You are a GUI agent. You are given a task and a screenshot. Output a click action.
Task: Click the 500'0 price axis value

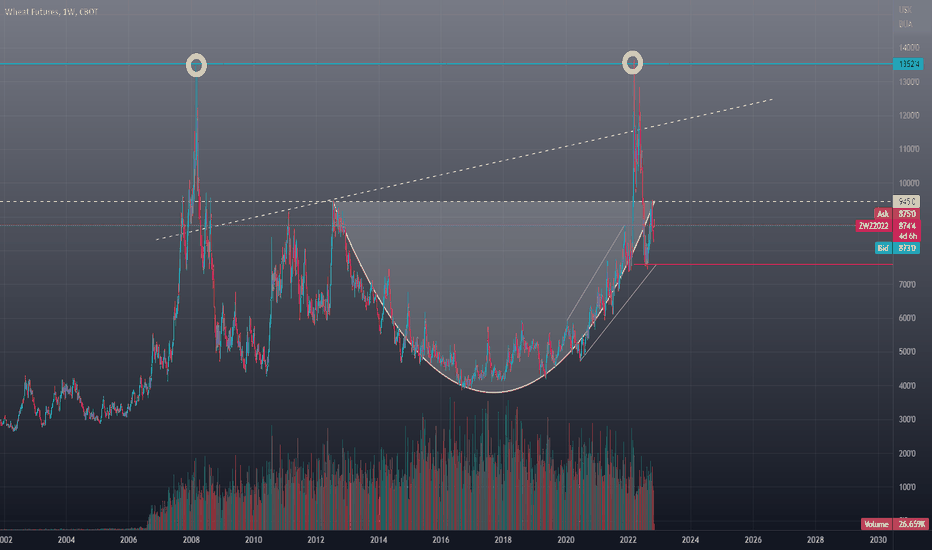[x=907, y=352]
